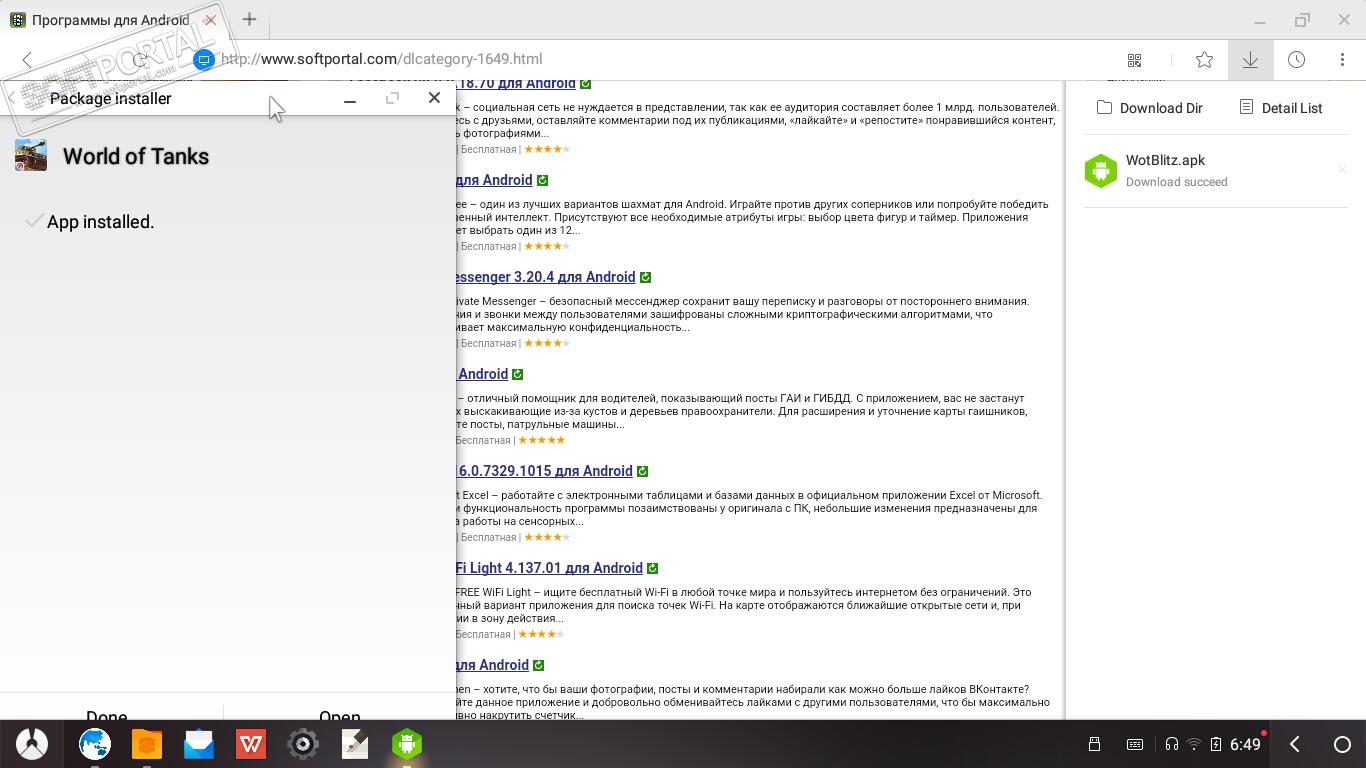Open Settings gear in the taskbar
Screen dimensions: 1366x768
(x=303, y=744)
